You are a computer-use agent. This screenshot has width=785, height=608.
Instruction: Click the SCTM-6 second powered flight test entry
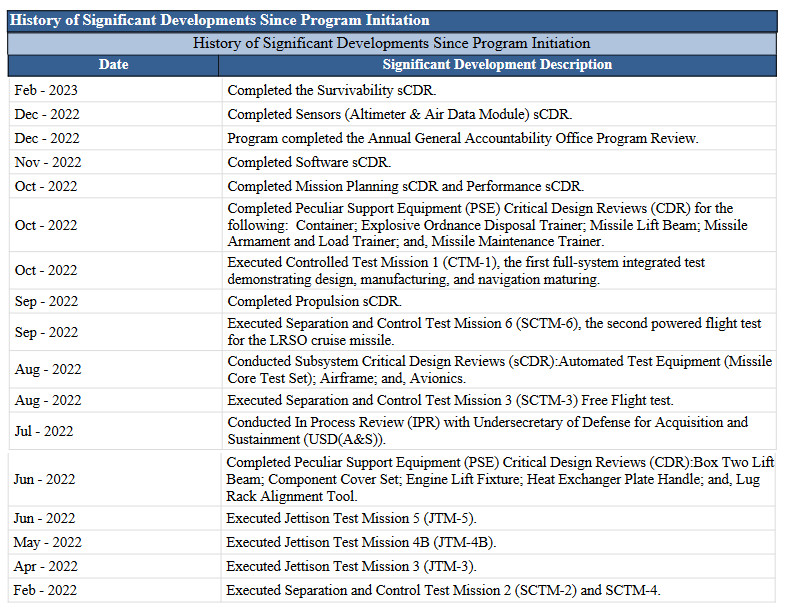pos(494,332)
